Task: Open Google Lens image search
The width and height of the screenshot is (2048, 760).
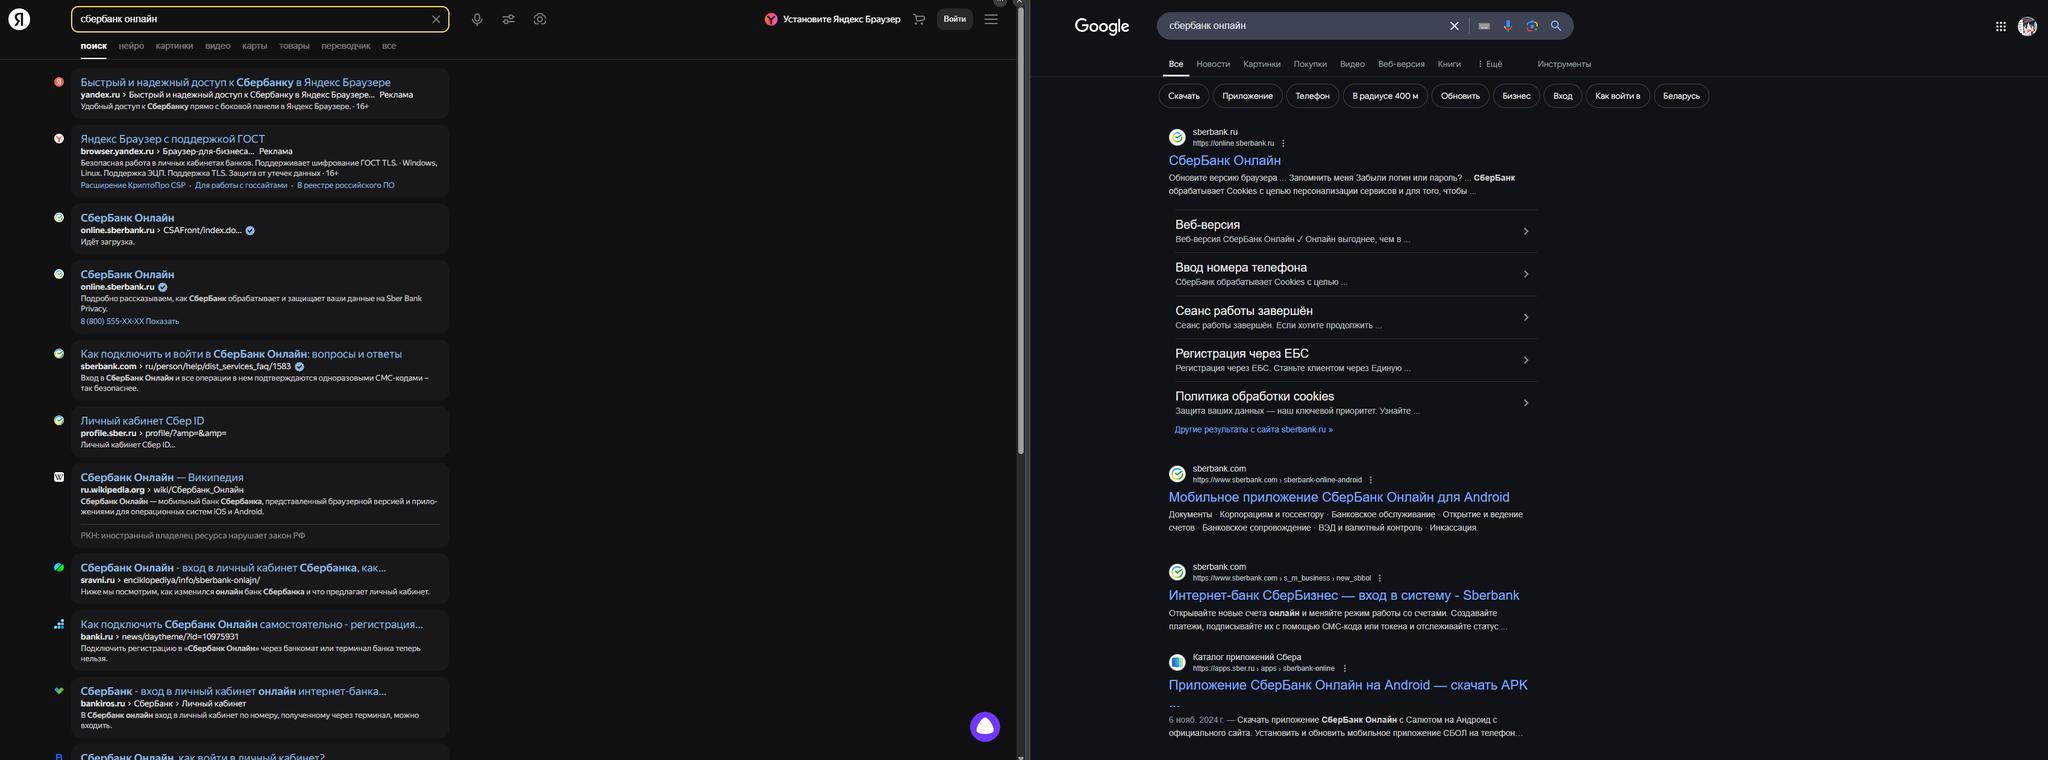Action: (1532, 26)
